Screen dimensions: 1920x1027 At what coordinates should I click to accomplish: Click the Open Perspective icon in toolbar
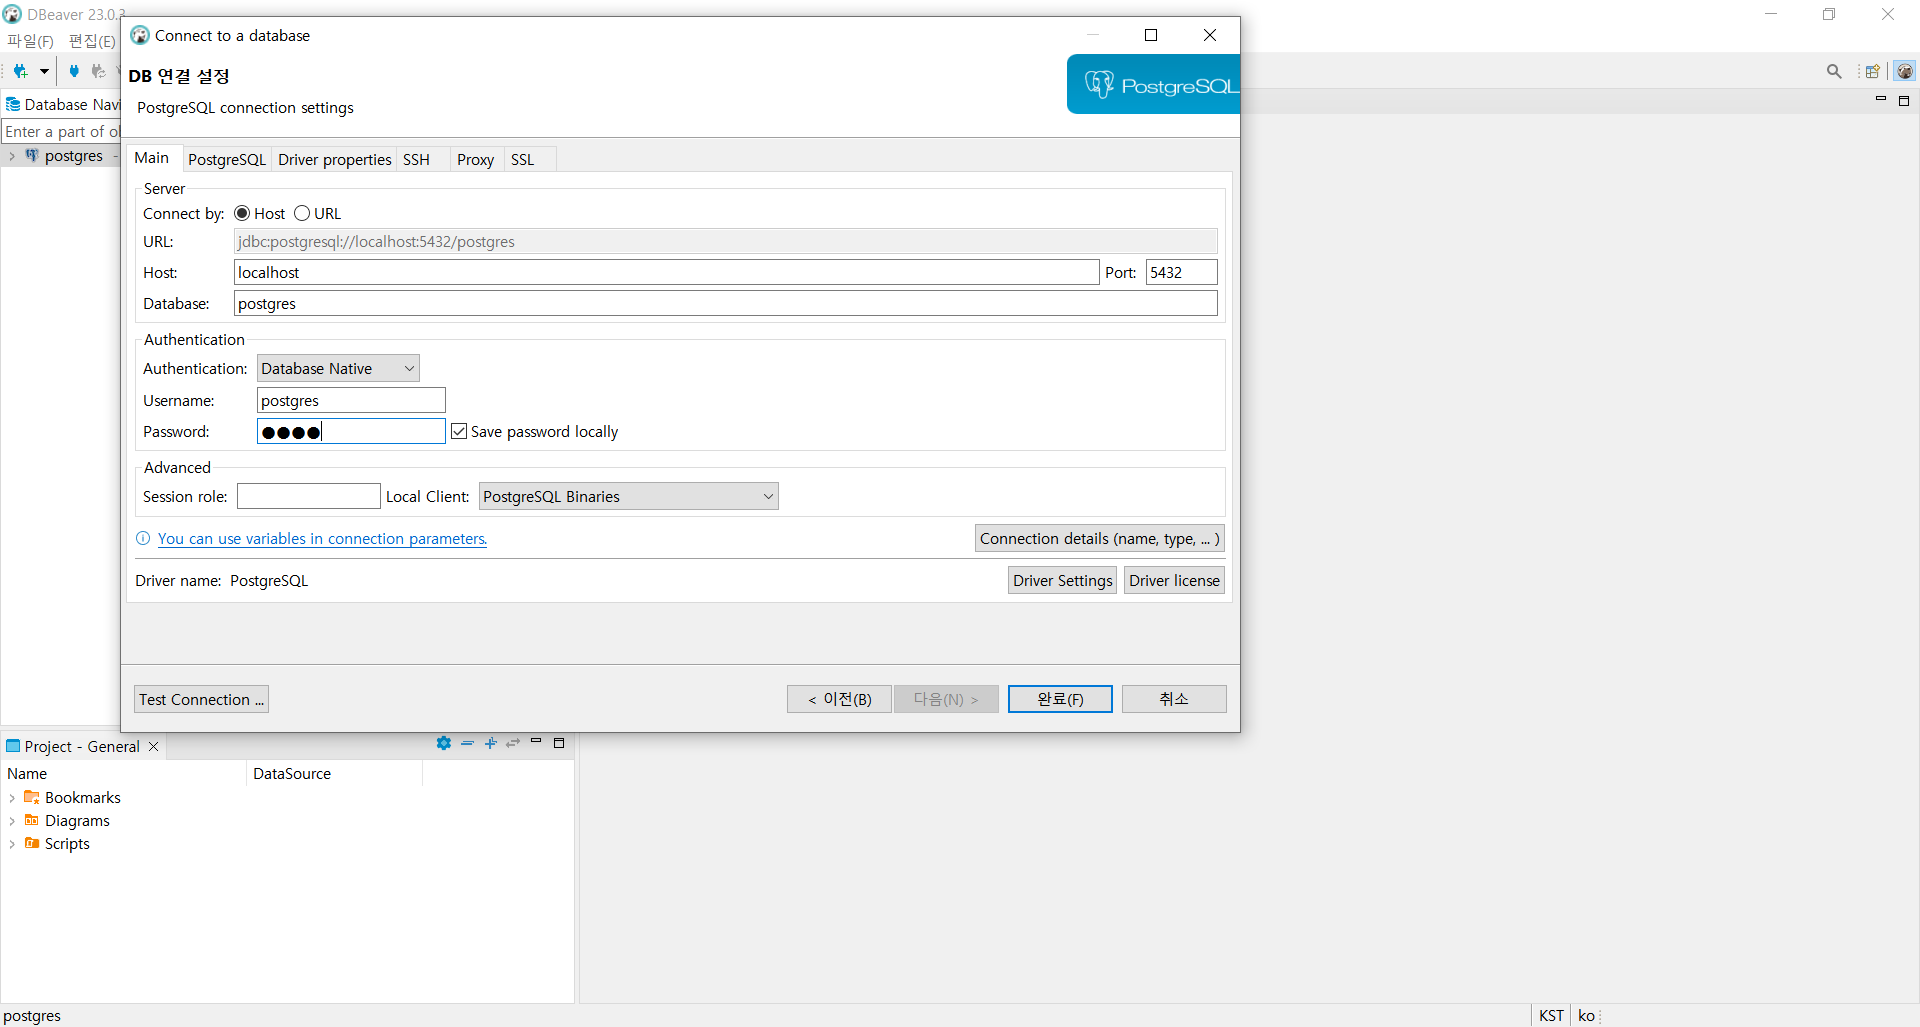pos(1872,71)
